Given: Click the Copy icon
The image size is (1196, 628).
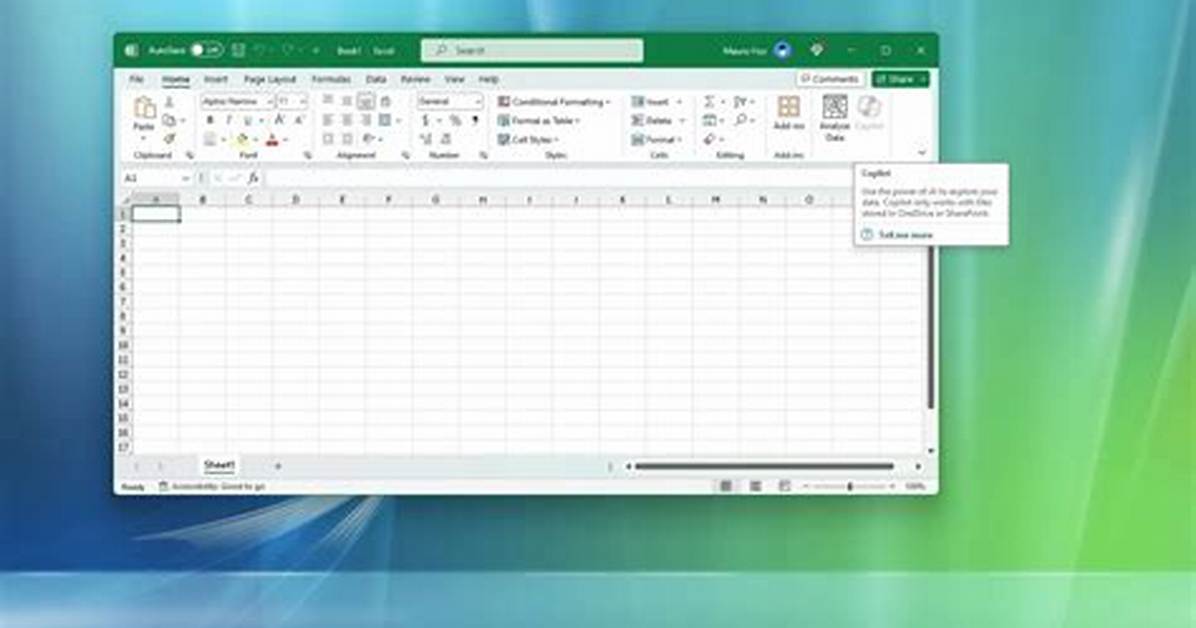Looking at the screenshot, I should click(169, 121).
